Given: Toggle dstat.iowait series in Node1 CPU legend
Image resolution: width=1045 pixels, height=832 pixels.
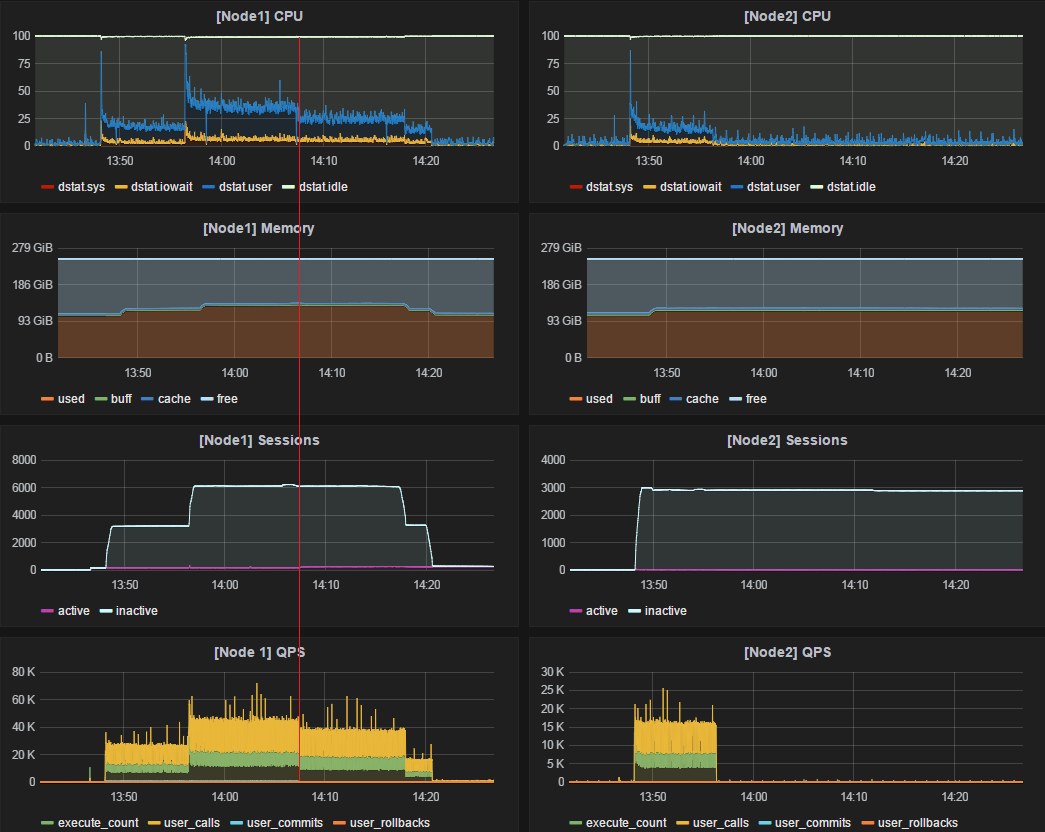Looking at the screenshot, I should coord(161,187).
